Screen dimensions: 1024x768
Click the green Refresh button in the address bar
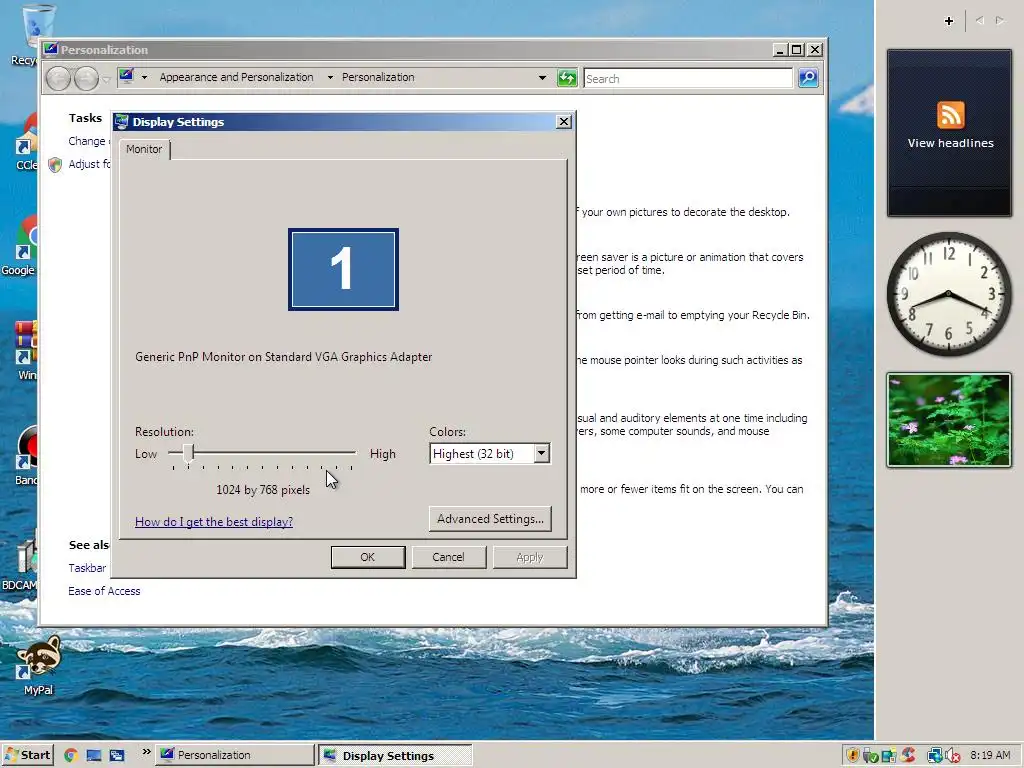[x=567, y=78]
